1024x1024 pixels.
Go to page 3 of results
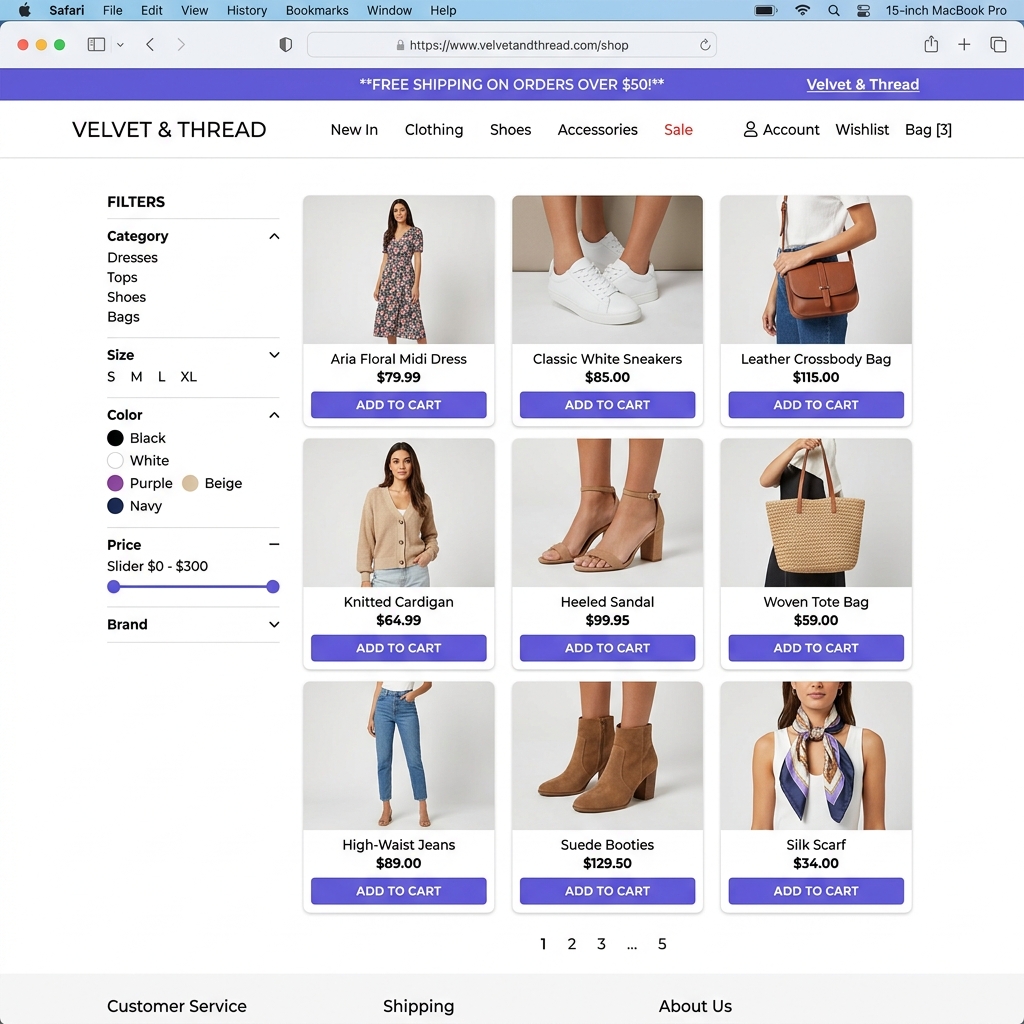[x=601, y=943]
